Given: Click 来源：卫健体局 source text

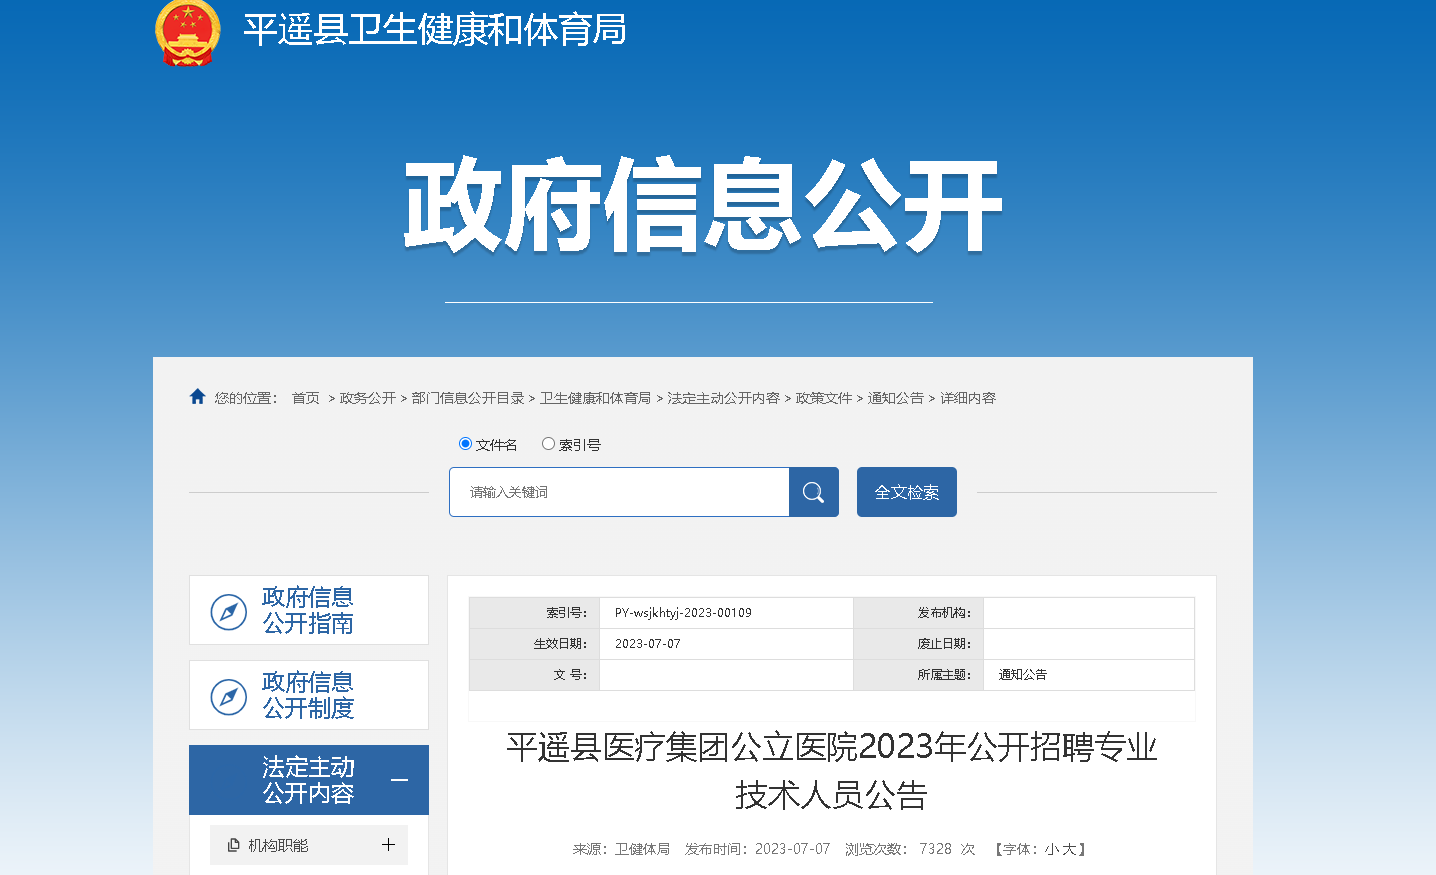Looking at the screenshot, I should pos(621,849).
